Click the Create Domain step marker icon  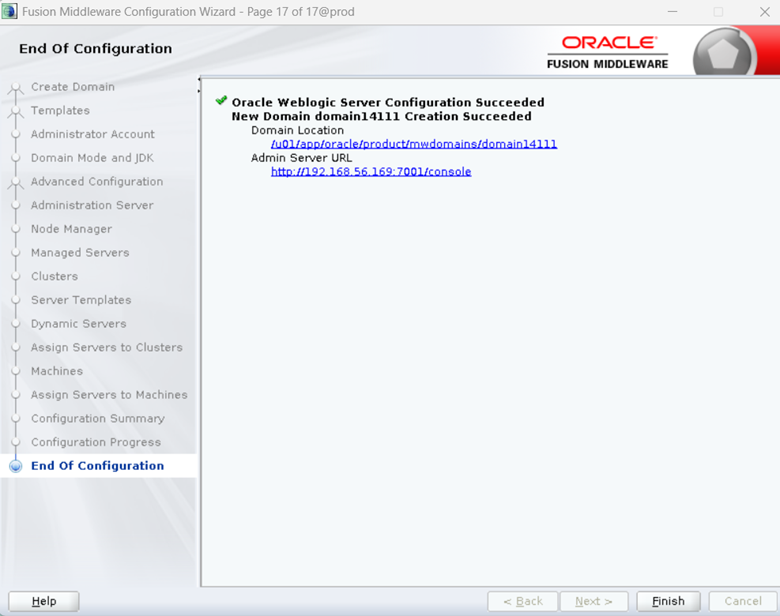(x=16, y=89)
